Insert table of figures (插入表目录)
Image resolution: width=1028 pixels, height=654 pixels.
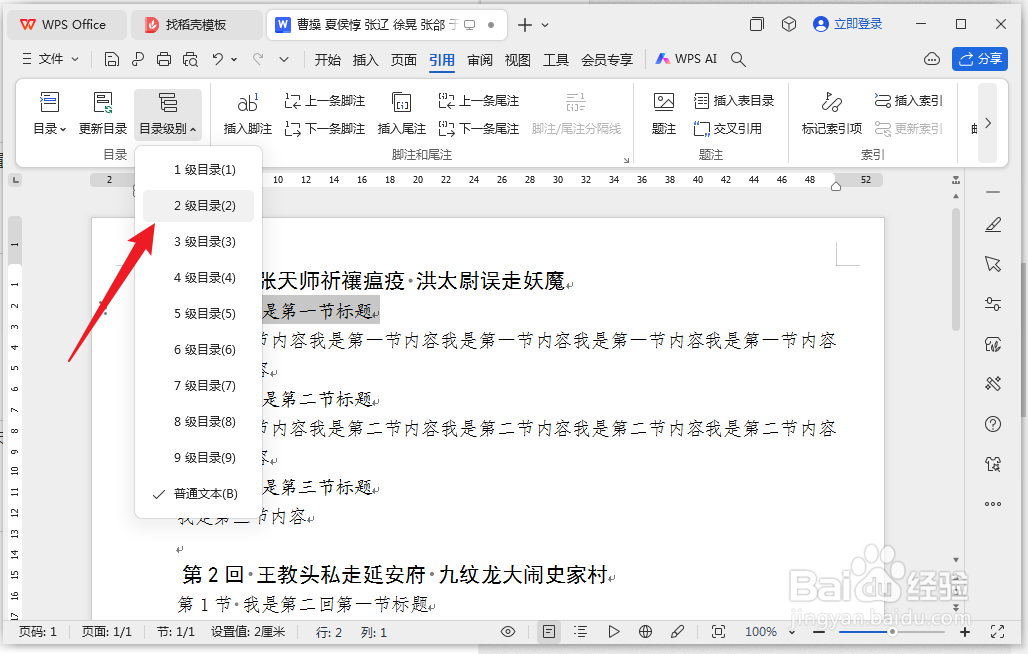pyautogui.click(x=734, y=101)
